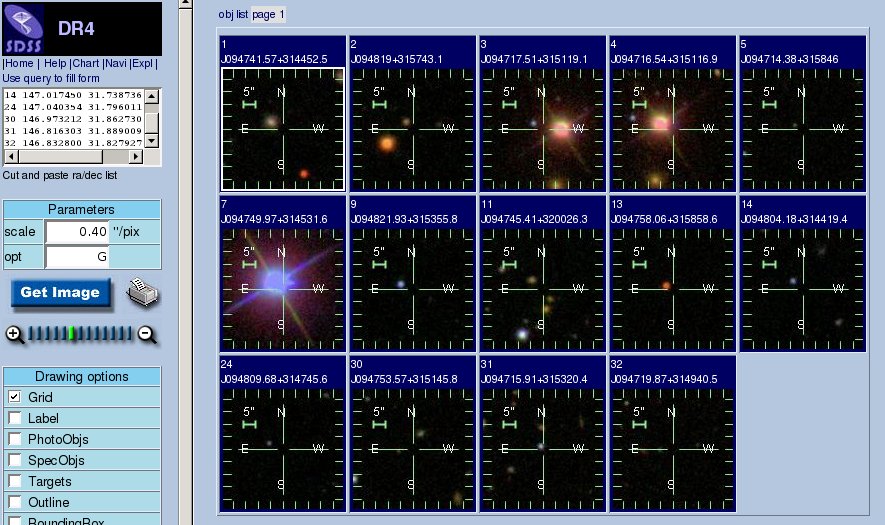885x525 pixels.
Task: Click the text area scroll down arrow
Action: [151, 141]
